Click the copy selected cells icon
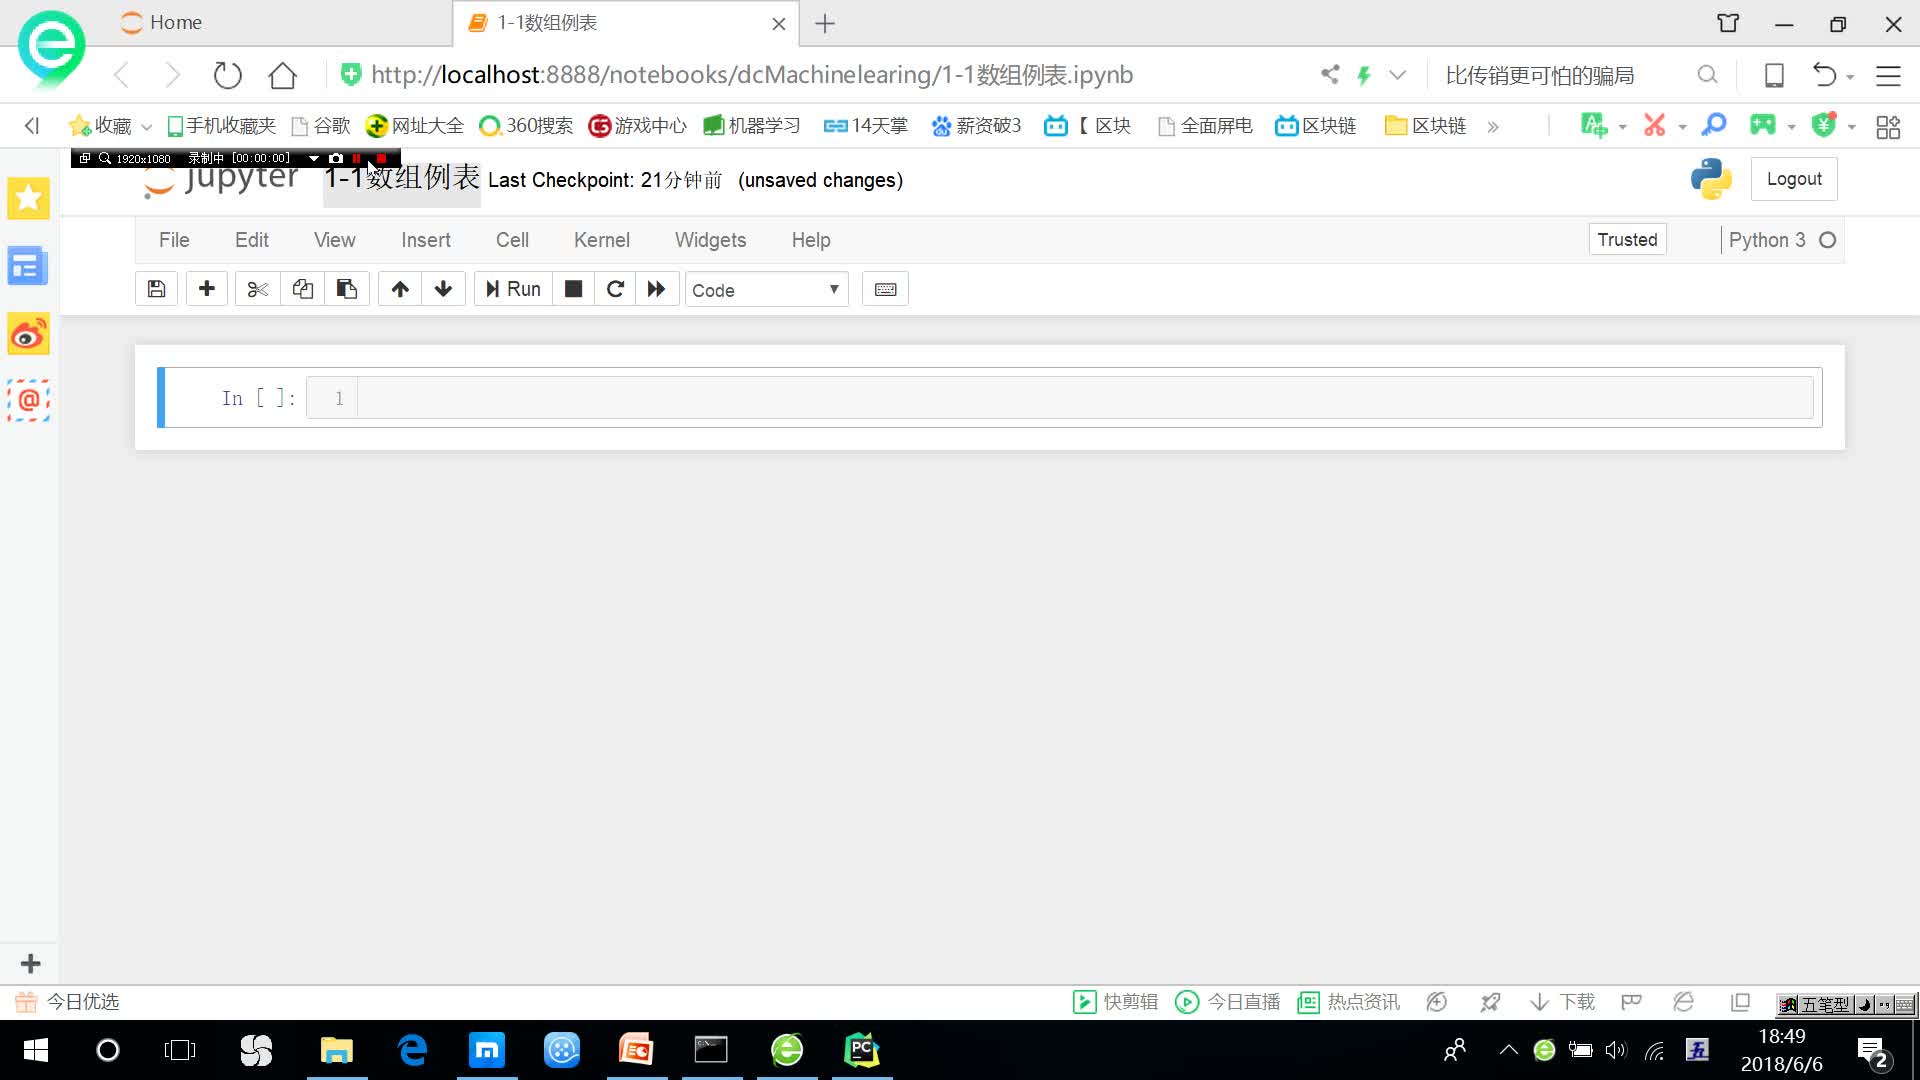Image resolution: width=1920 pixels, height=1080 pixels. [302, 289]
